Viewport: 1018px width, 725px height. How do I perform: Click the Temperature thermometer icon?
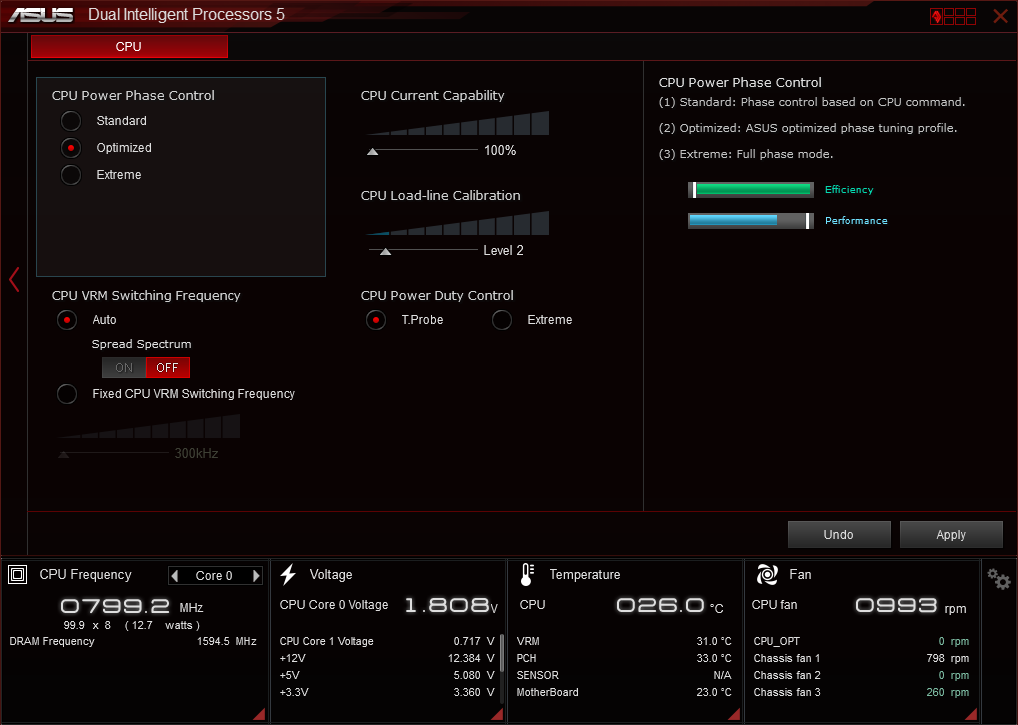527,574
